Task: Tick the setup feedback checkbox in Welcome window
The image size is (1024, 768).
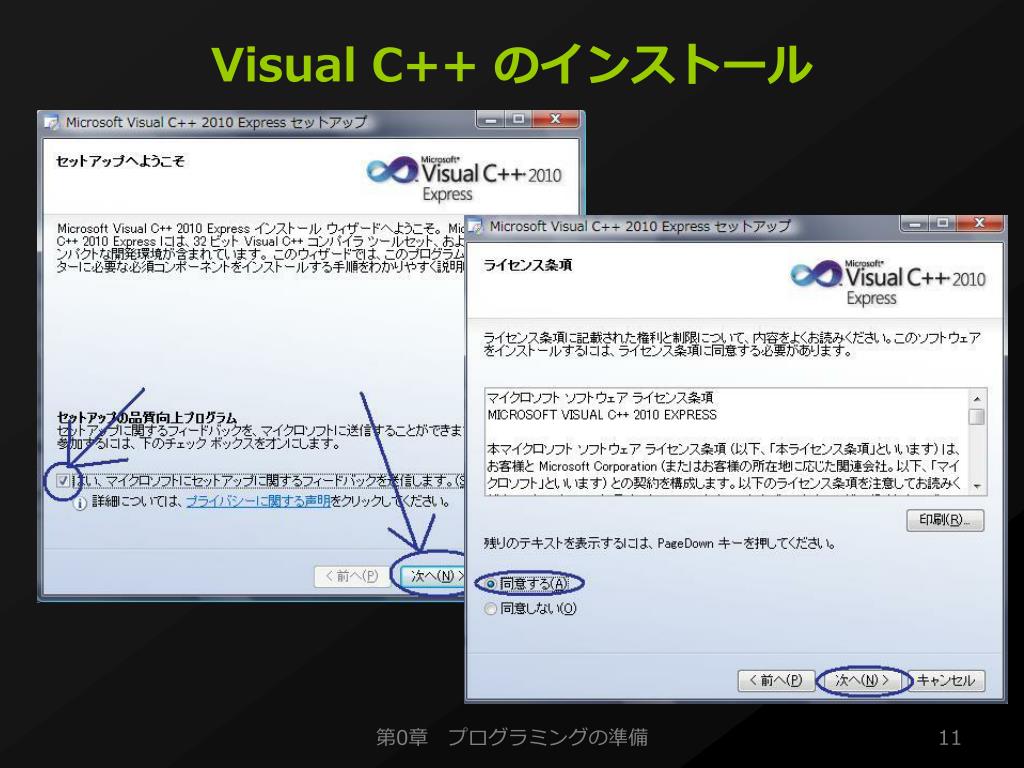Action: 63,481
